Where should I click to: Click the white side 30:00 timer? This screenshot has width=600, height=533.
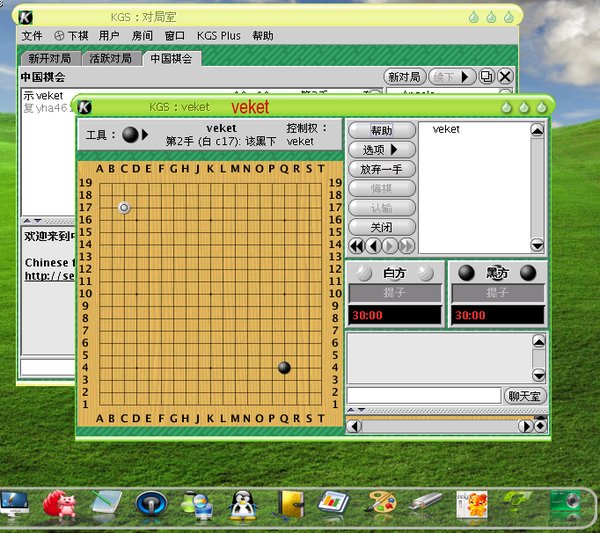[395, 315]
